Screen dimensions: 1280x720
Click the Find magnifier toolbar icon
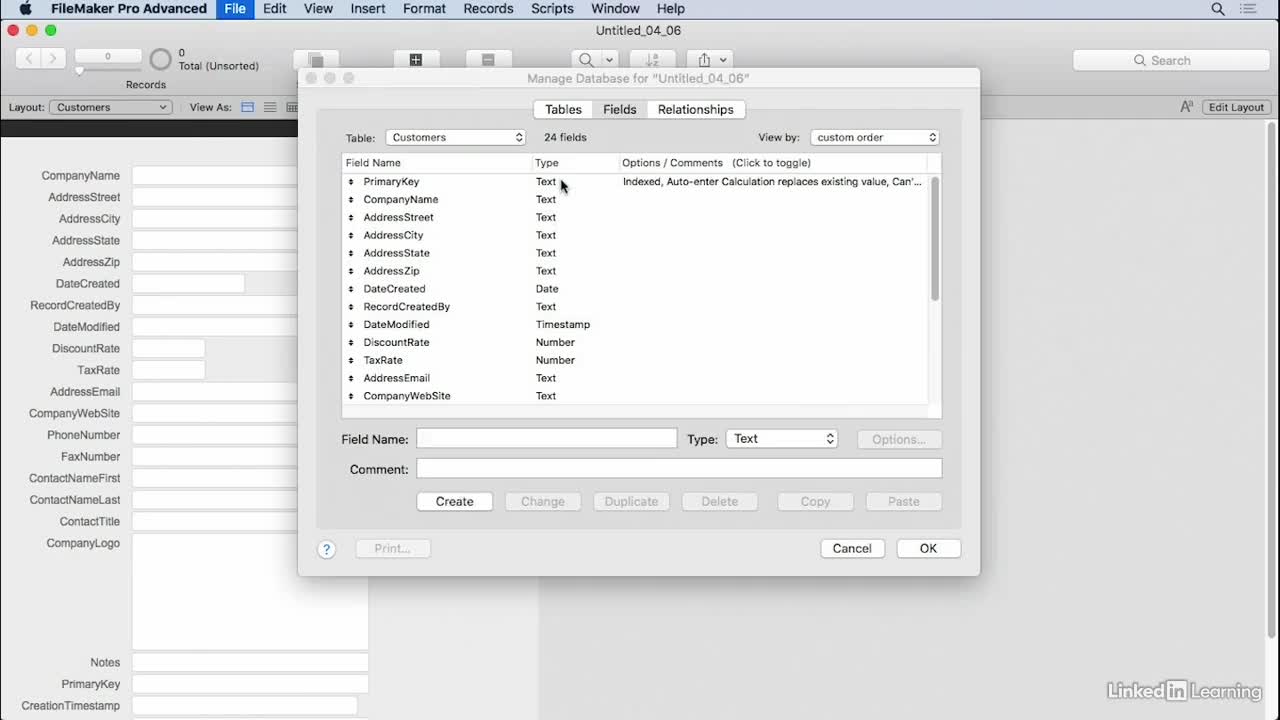click(x=586, y=60)
